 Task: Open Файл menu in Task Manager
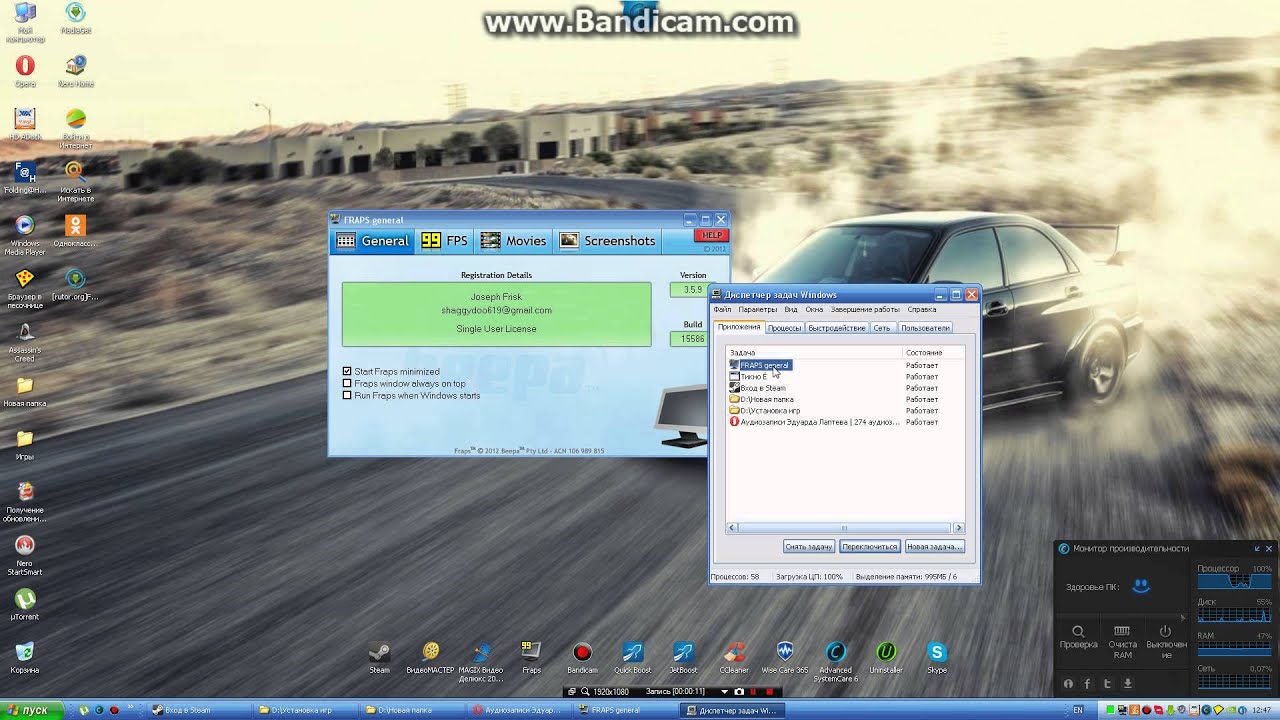722,310
